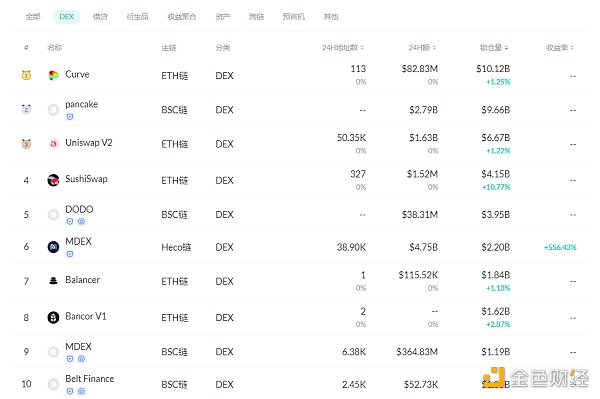Click the second badge under Belt Finance

pos(81,391)
